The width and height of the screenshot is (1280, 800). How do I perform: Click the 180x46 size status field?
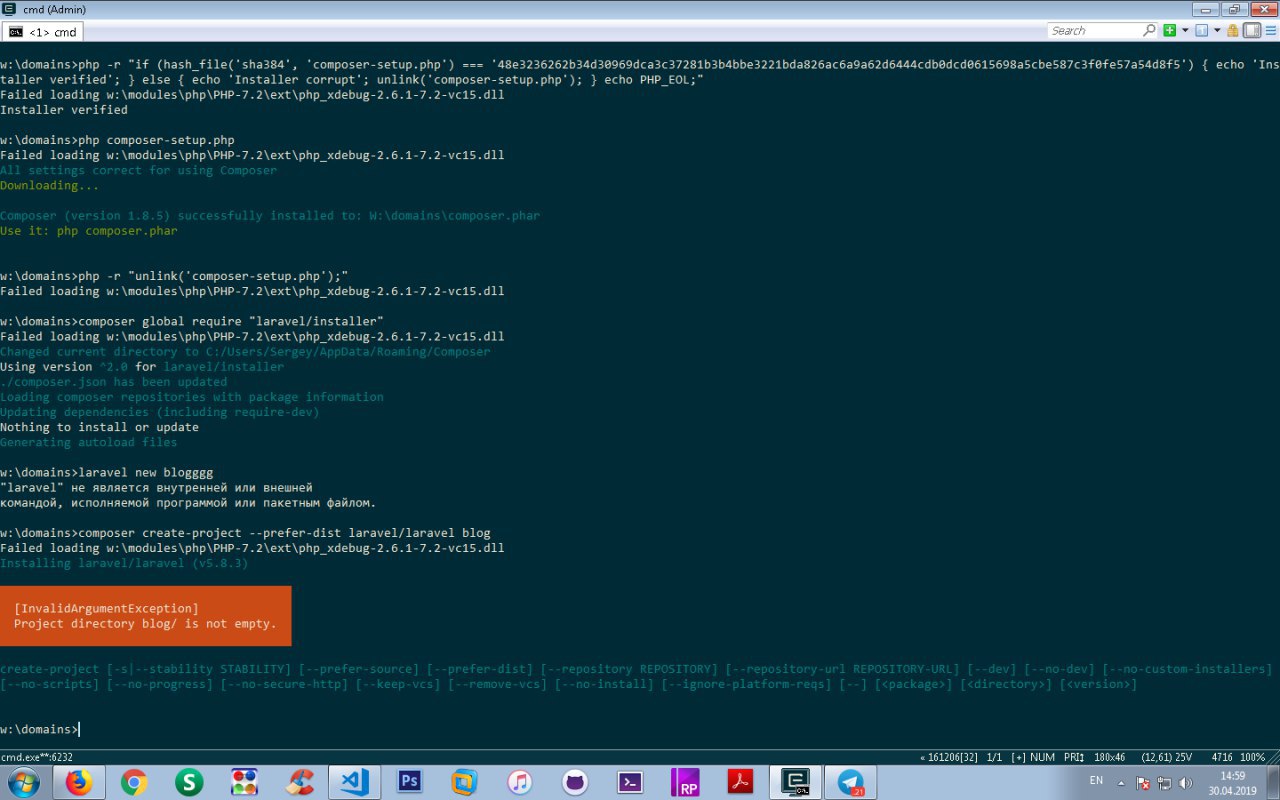pyautogui.click(x=1112, y=757)
